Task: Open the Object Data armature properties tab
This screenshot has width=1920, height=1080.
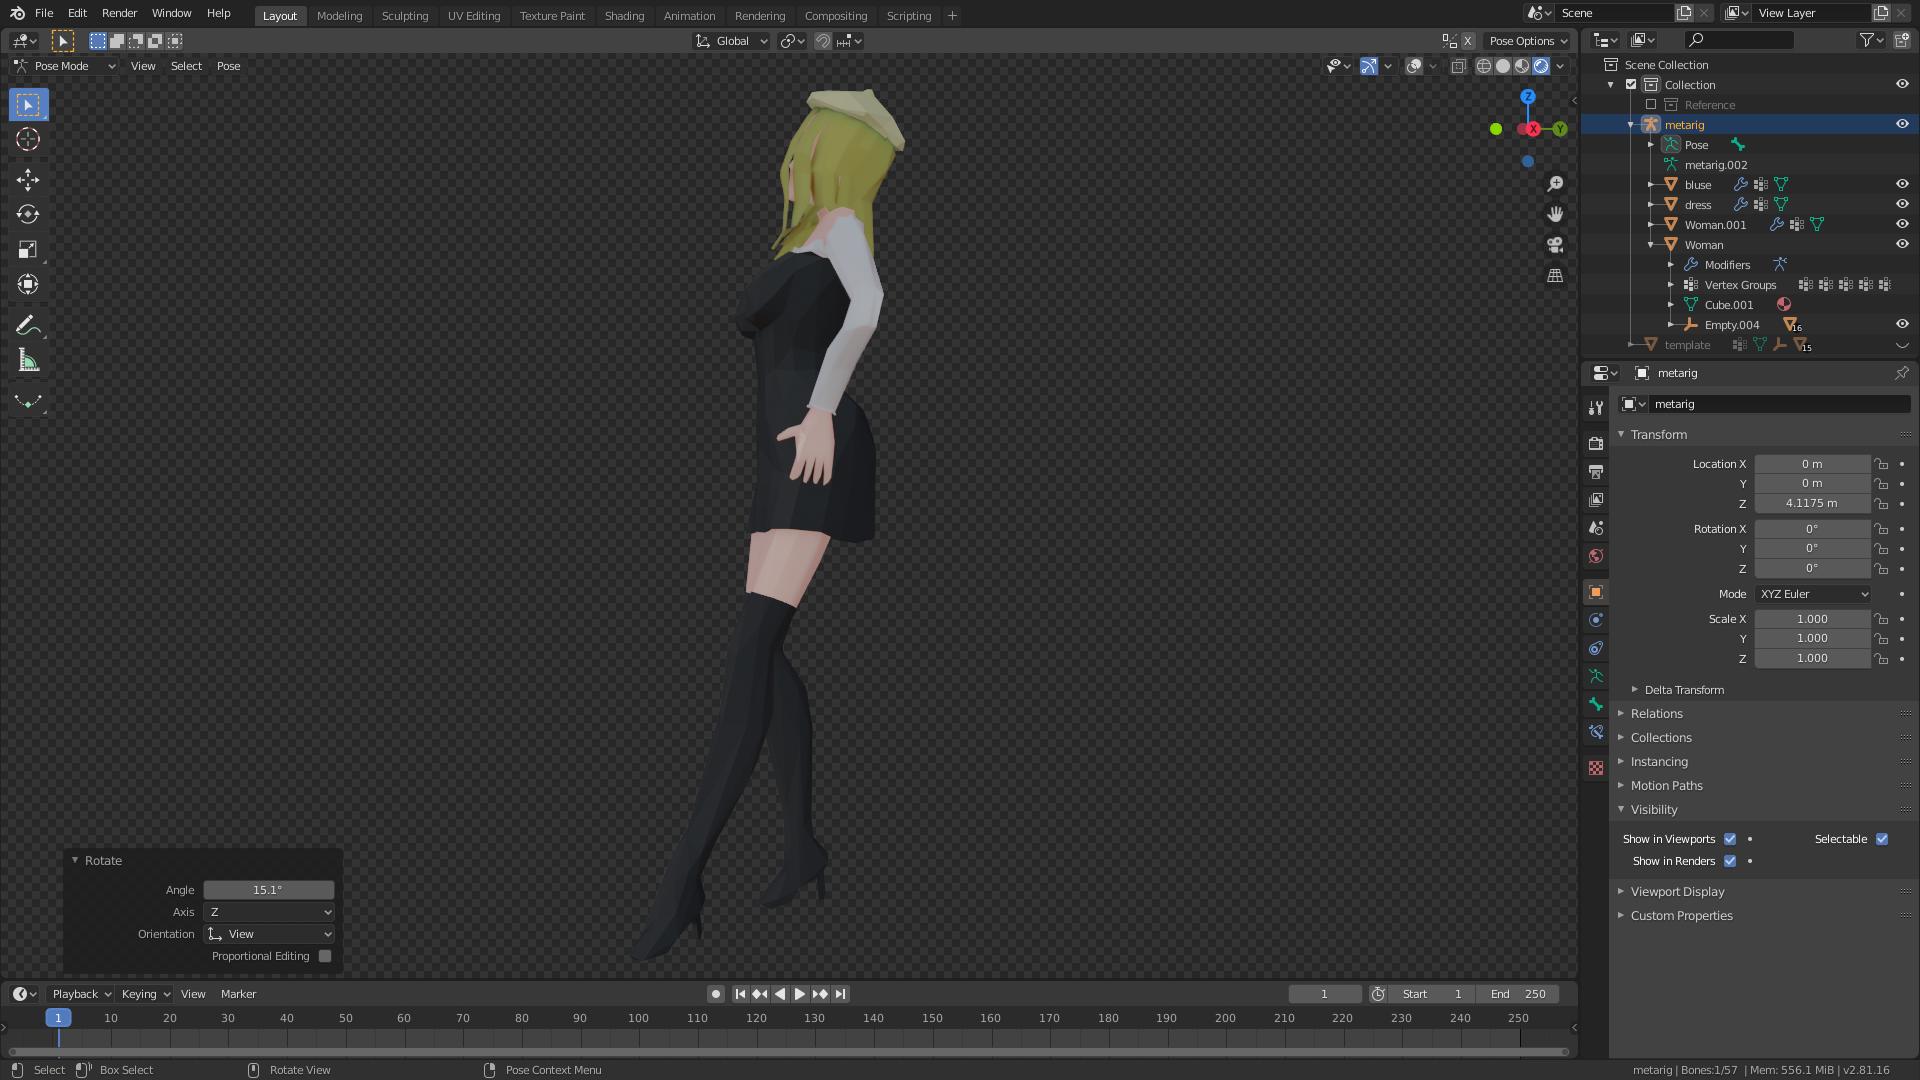Action: click(x=1596, y=676)
